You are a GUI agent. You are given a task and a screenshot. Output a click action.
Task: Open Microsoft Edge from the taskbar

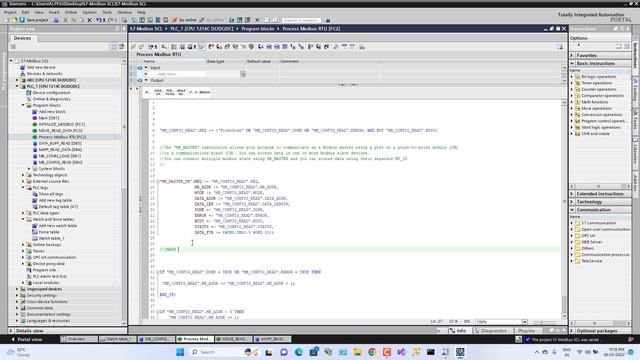tap(299, 352)
